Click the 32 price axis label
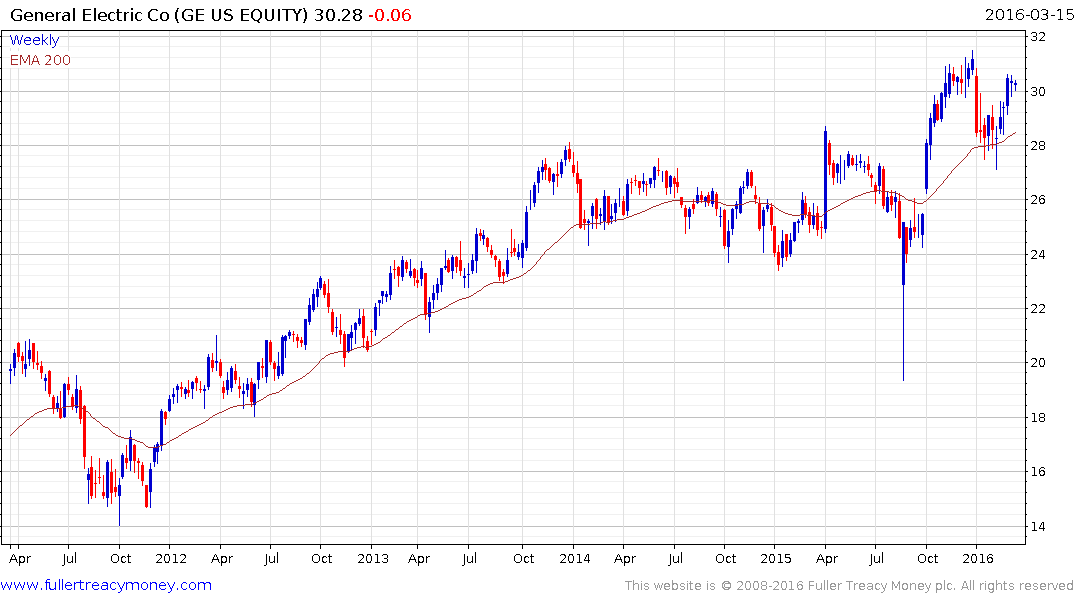Viewport: 1075px width, 600px height. 1038,36
